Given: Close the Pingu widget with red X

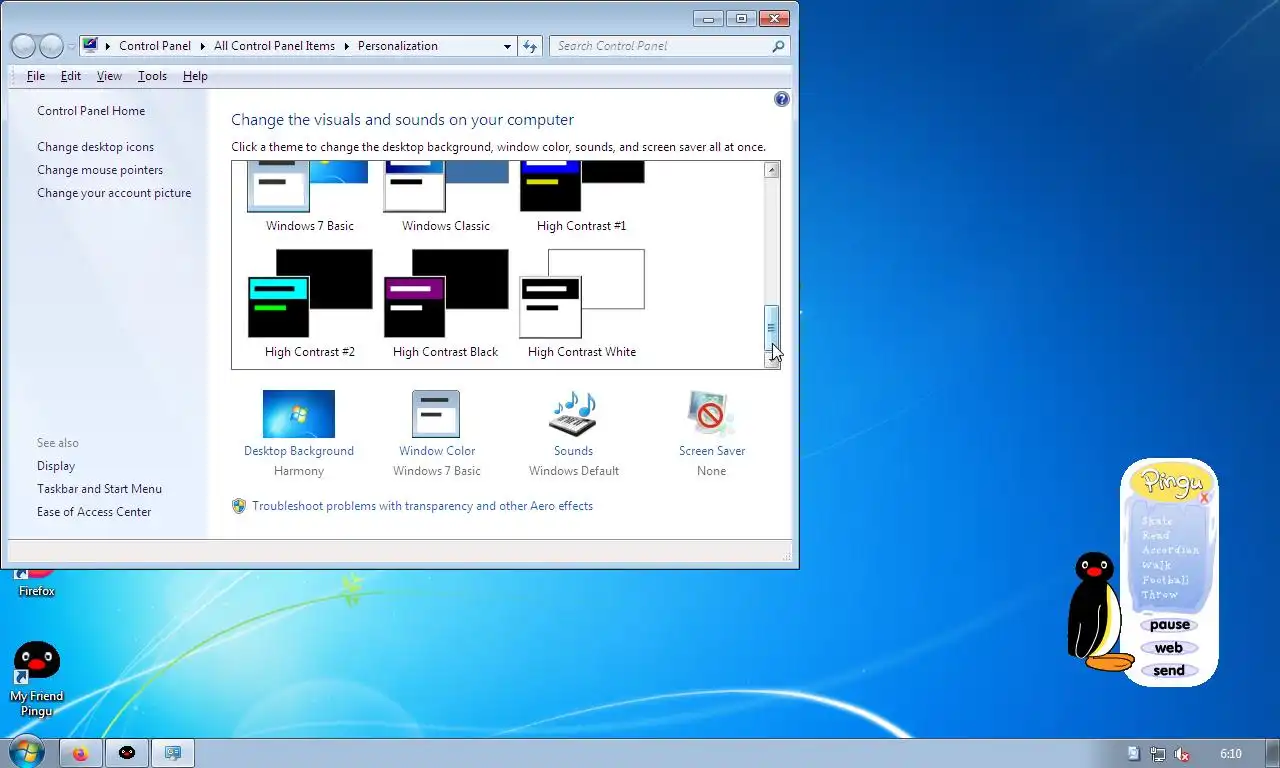Looking at the screenshot, I should pos(1204,497).
